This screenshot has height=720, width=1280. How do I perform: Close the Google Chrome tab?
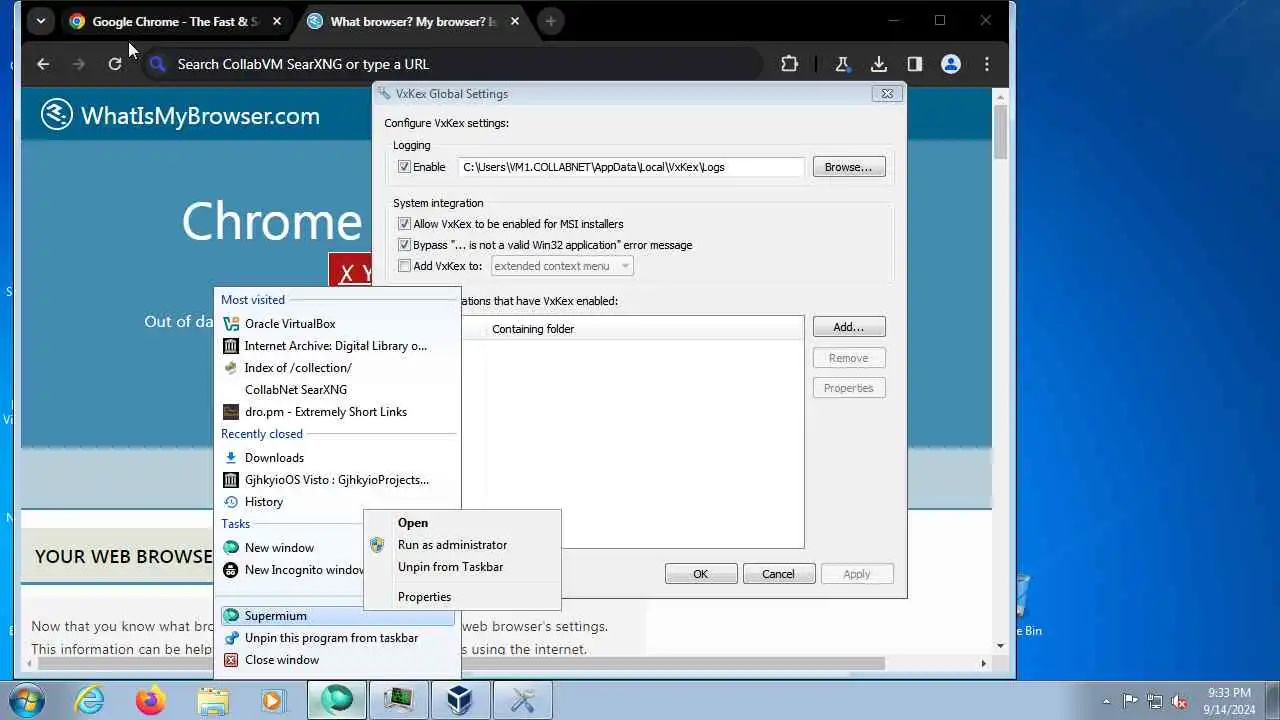[277, 21]
